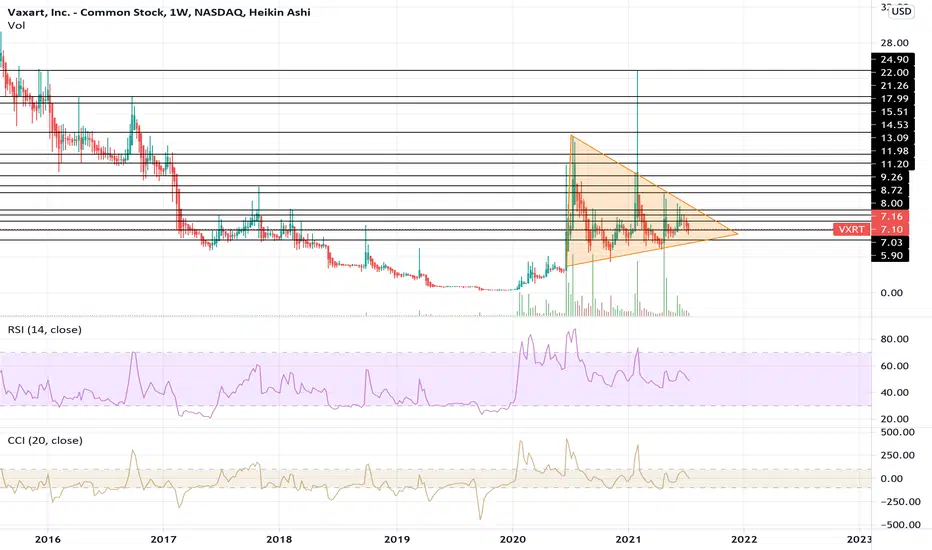Select the RSI (14, close) indicator label
This screenshot has width=932, height=550.
point(45,329)
